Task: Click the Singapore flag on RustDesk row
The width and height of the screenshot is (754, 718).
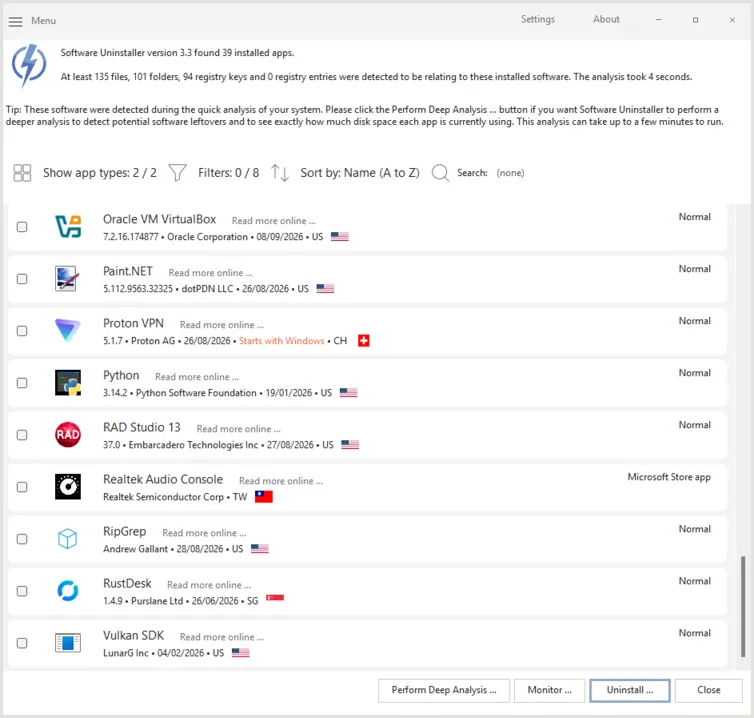Action: point(275,598)
